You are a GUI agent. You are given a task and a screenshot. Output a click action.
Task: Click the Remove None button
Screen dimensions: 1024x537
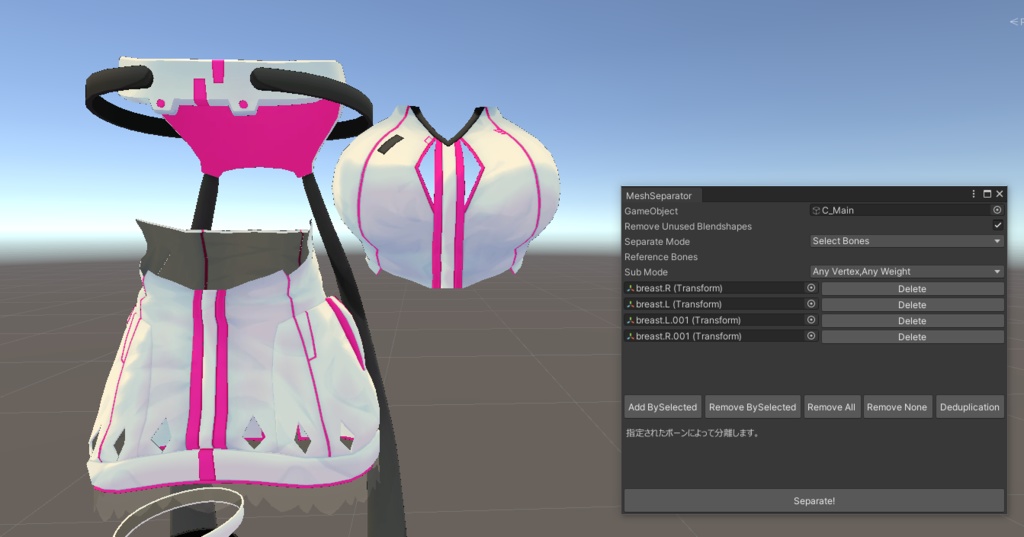click(x=897, y=407)
